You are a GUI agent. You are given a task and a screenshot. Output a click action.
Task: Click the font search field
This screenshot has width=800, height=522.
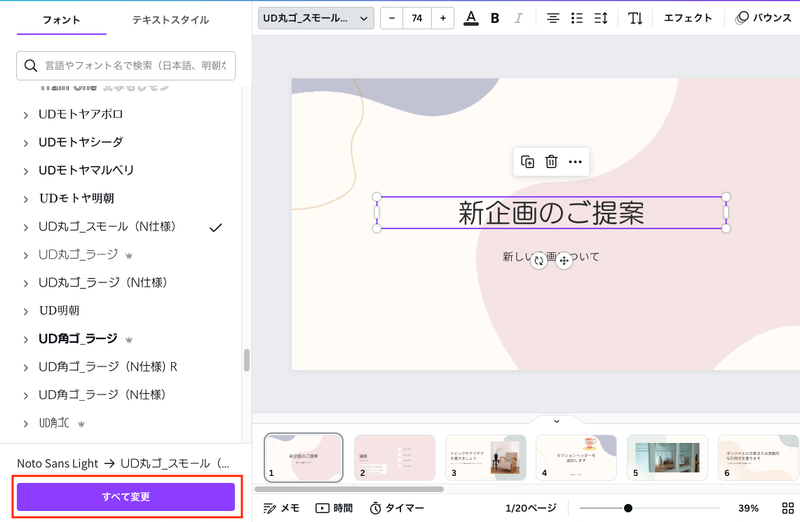(x=126, y=65)
